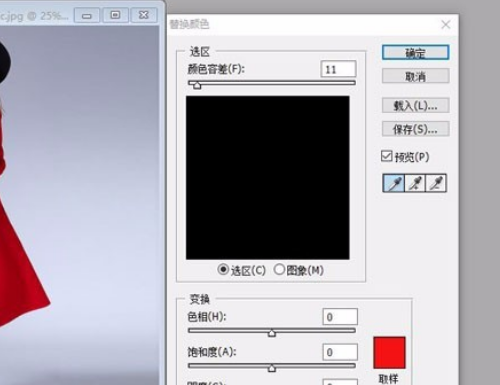
Task: Click the 饱和度(A) slider handle
Action: pyautogui.click(x=272, y=368)
